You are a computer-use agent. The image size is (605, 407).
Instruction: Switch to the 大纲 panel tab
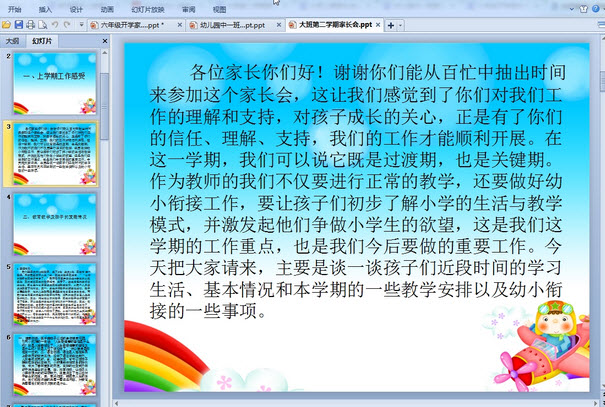[x=13, y=41]
